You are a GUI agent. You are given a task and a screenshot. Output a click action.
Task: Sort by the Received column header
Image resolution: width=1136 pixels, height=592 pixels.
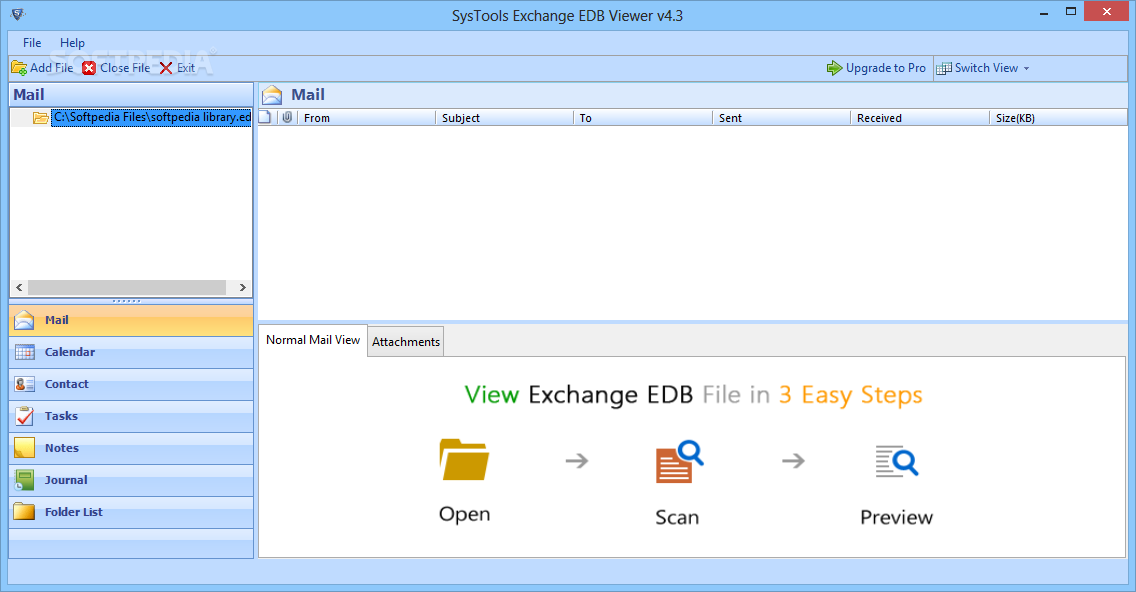click(x=920, y=117)
